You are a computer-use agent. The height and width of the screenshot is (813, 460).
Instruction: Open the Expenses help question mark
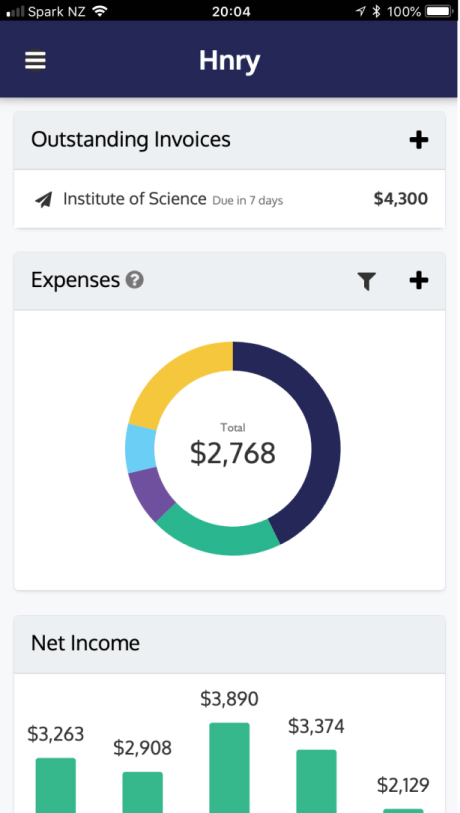tap(134, 281)
